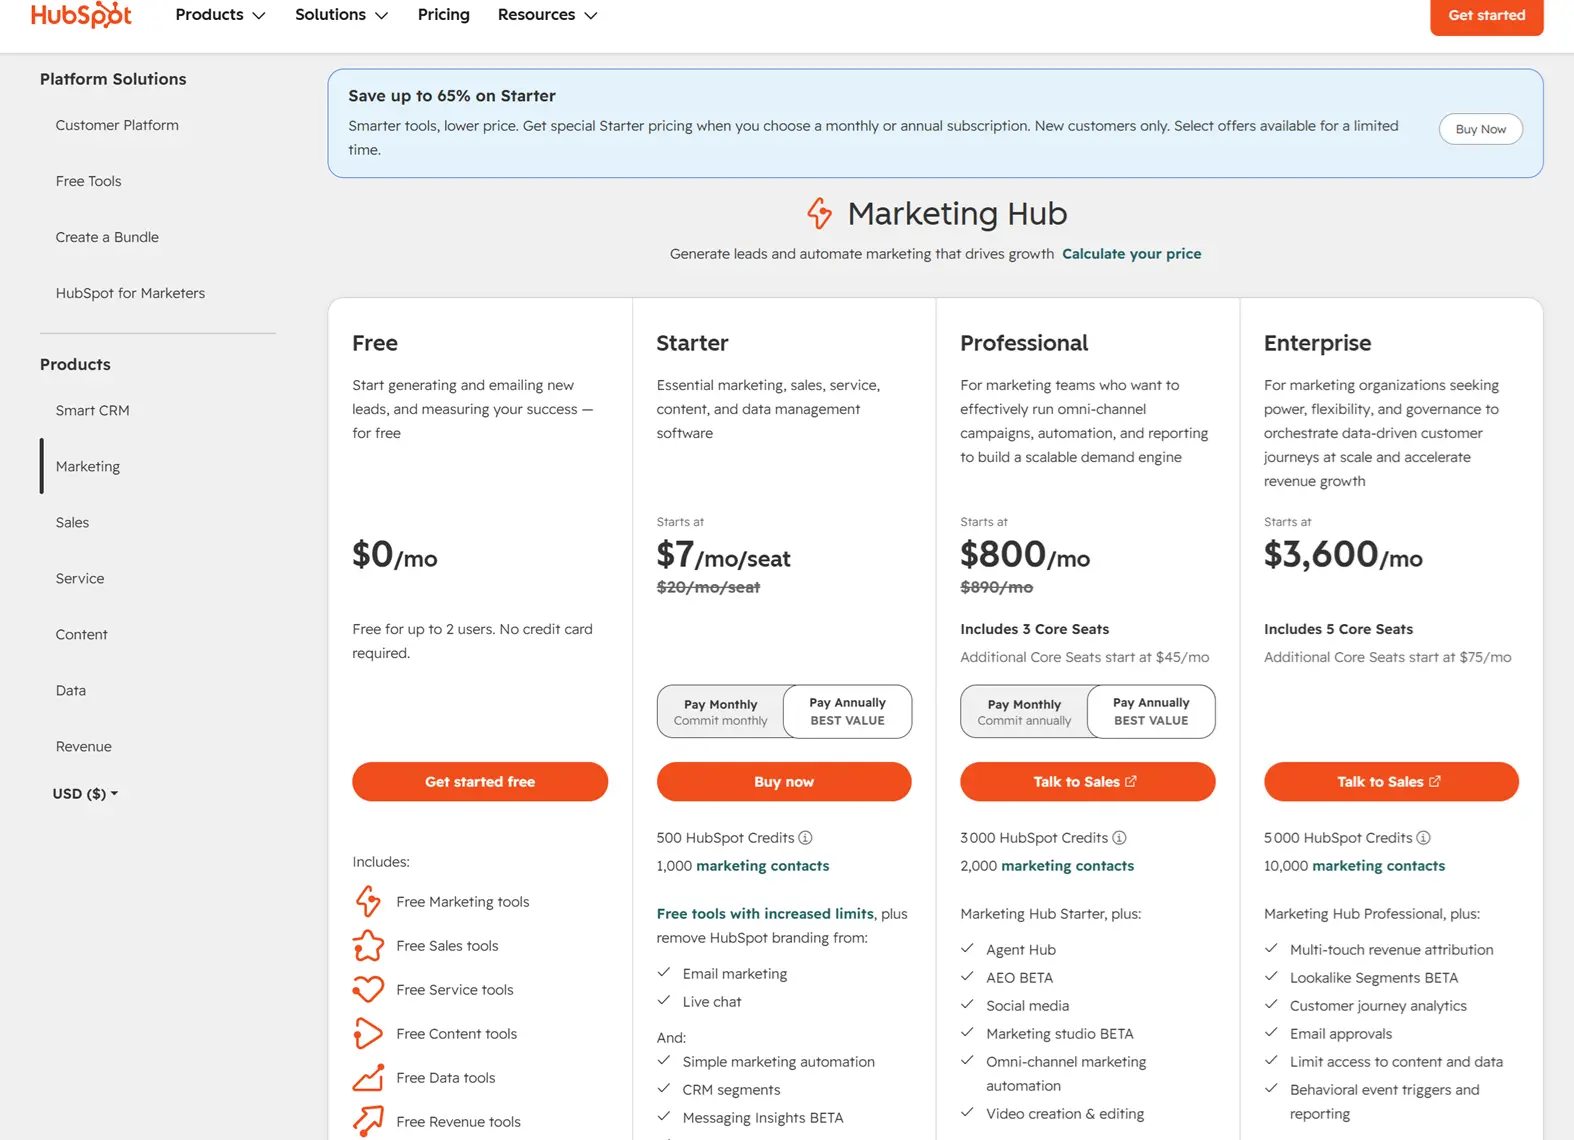The width and height of the screenshot is (1574, 1140).
Task: Click Buy Now in the Starter banner
Action: pyautogui.click(x=1480, y=129)
